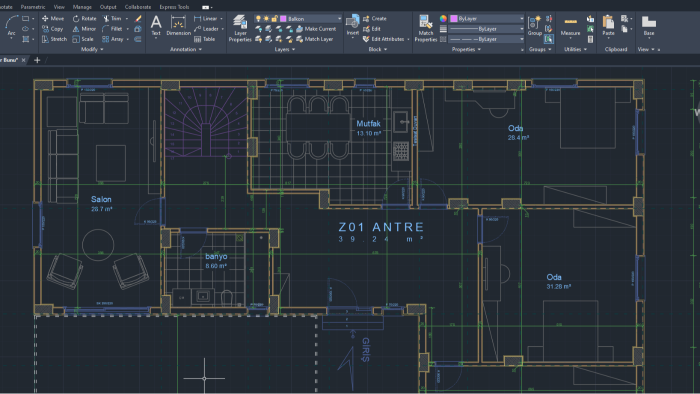Open Layer Properties manager

pos(240,28)
